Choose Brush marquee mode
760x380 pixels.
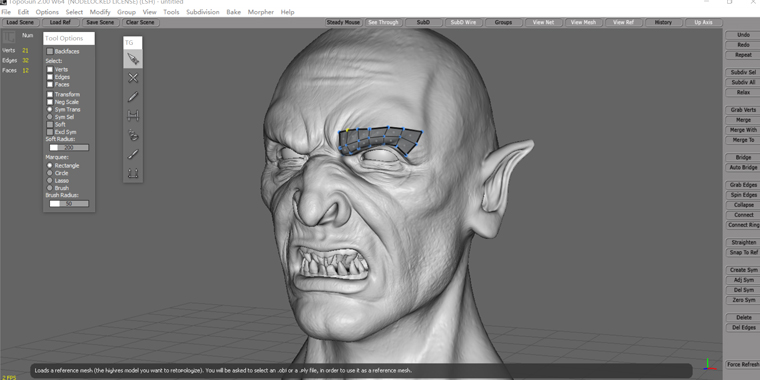click(49, 188)
